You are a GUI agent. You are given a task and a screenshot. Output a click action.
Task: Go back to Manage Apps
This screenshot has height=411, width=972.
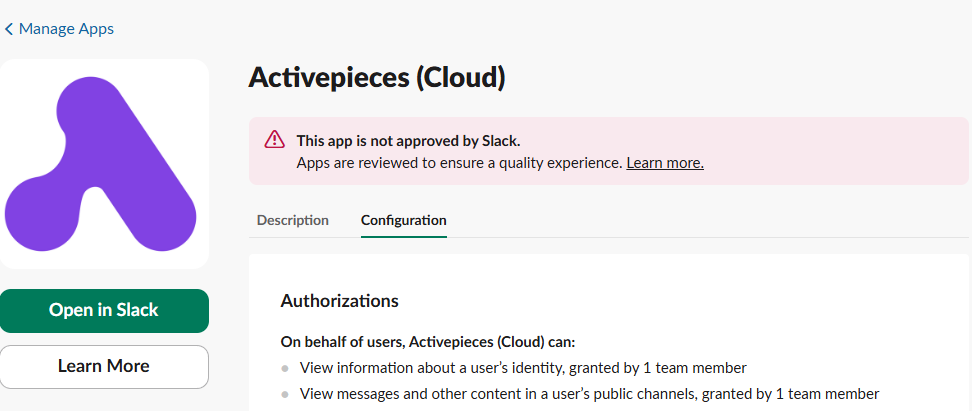(60, 29)
